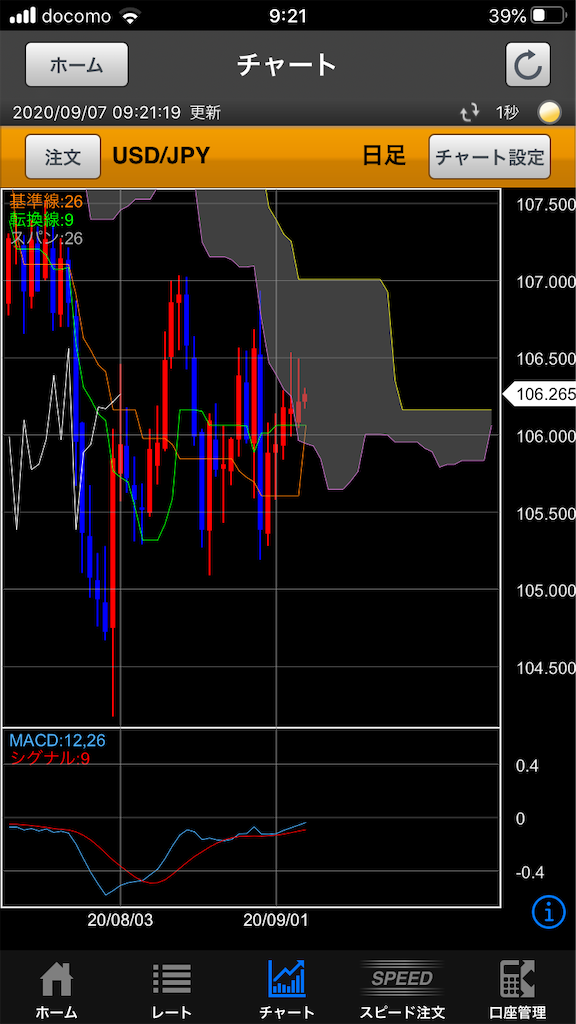Tap the スパン:26 indicator label
Viewport: 576px width, 1024px height.
point(47,238)
